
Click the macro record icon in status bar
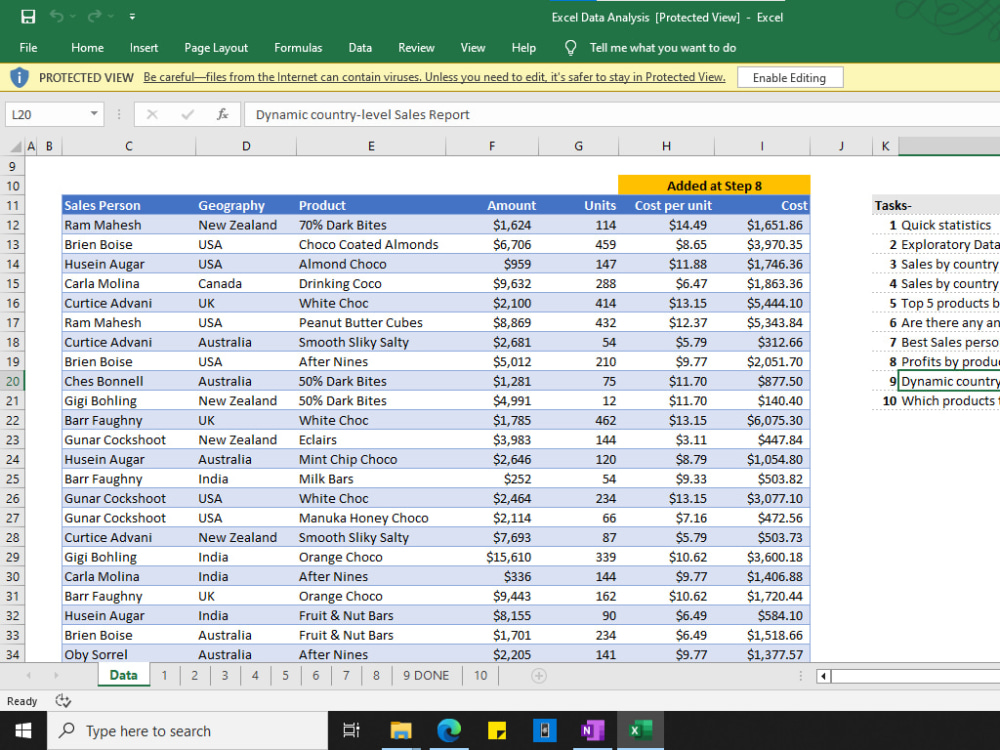pyautogui.click(x=63, y=701)
